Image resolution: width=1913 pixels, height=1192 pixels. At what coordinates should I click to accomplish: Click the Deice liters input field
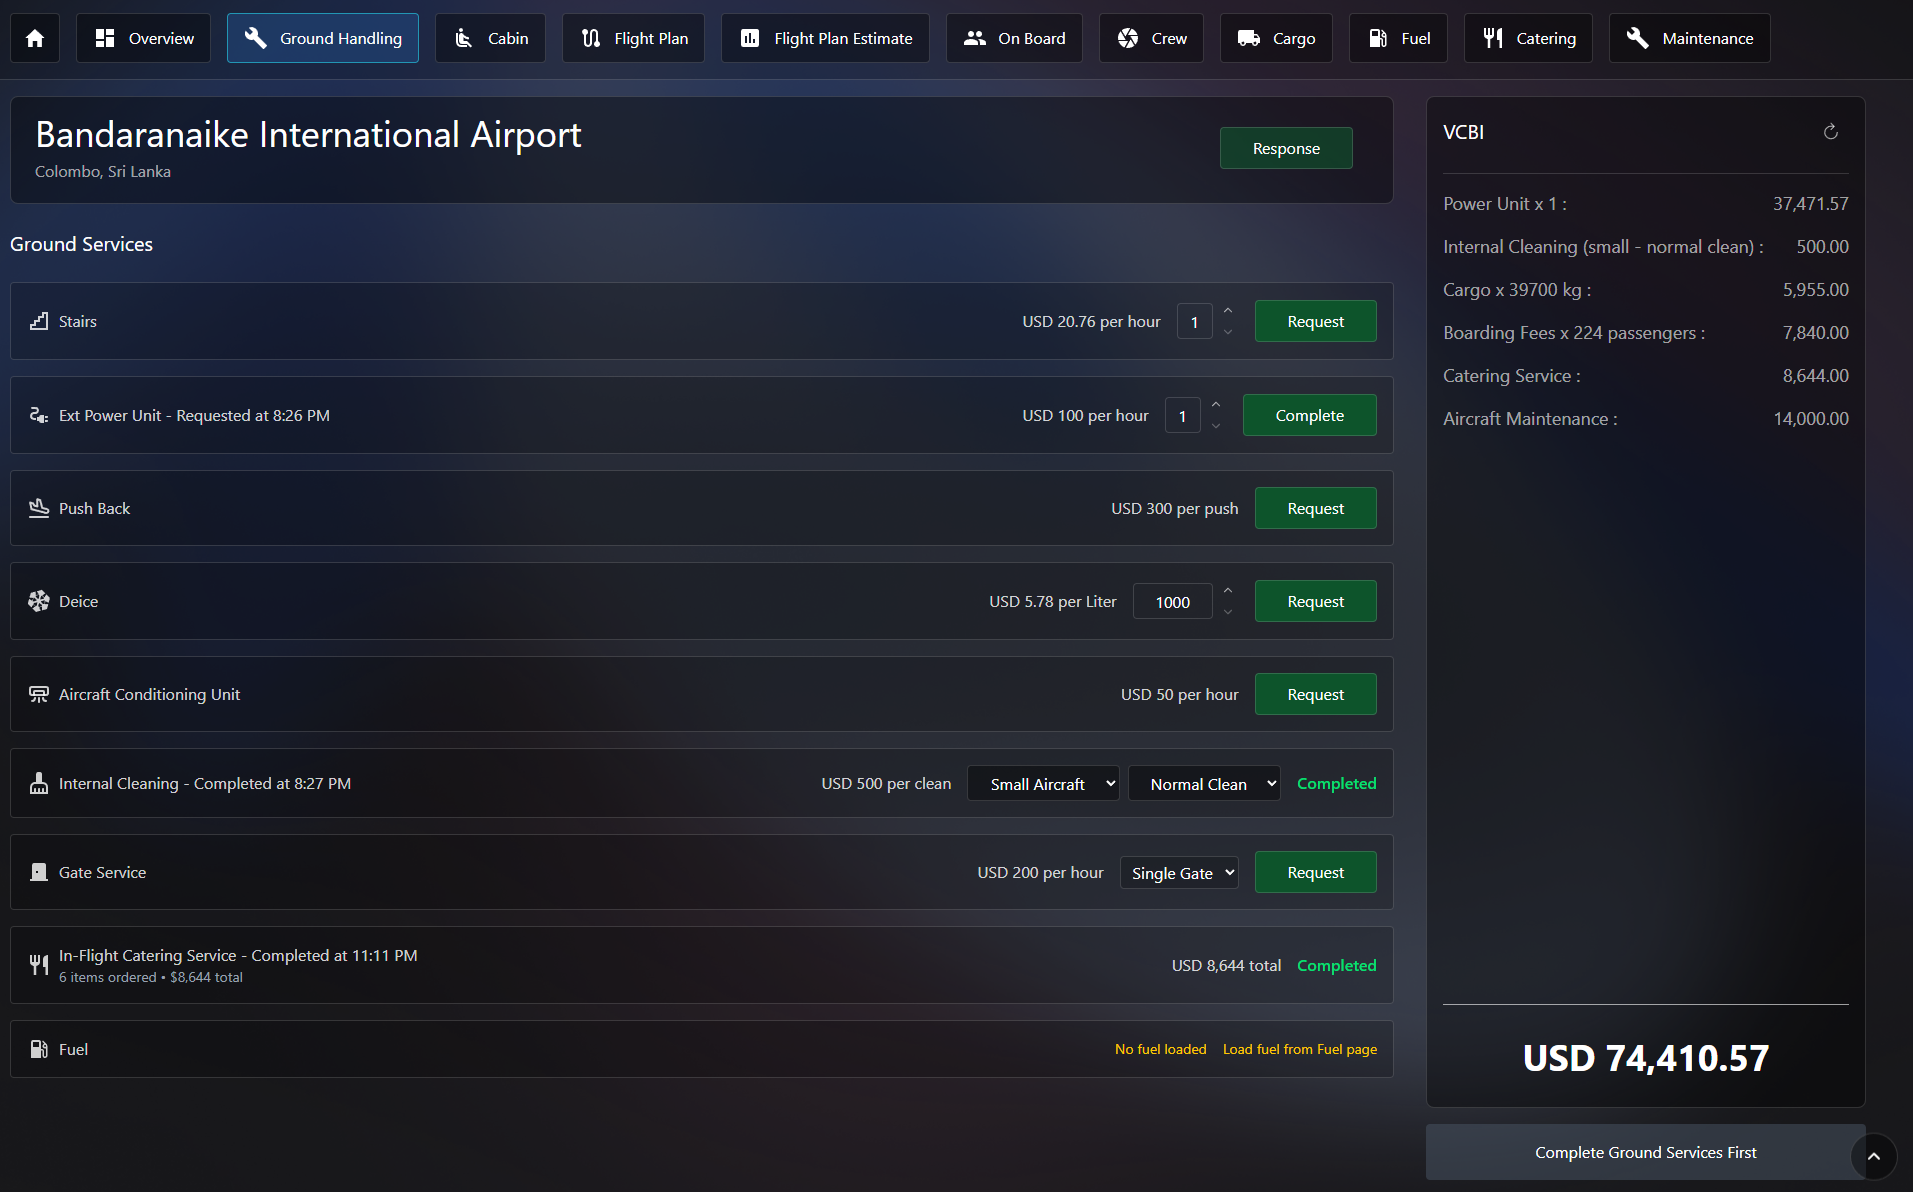(1172, 602)
